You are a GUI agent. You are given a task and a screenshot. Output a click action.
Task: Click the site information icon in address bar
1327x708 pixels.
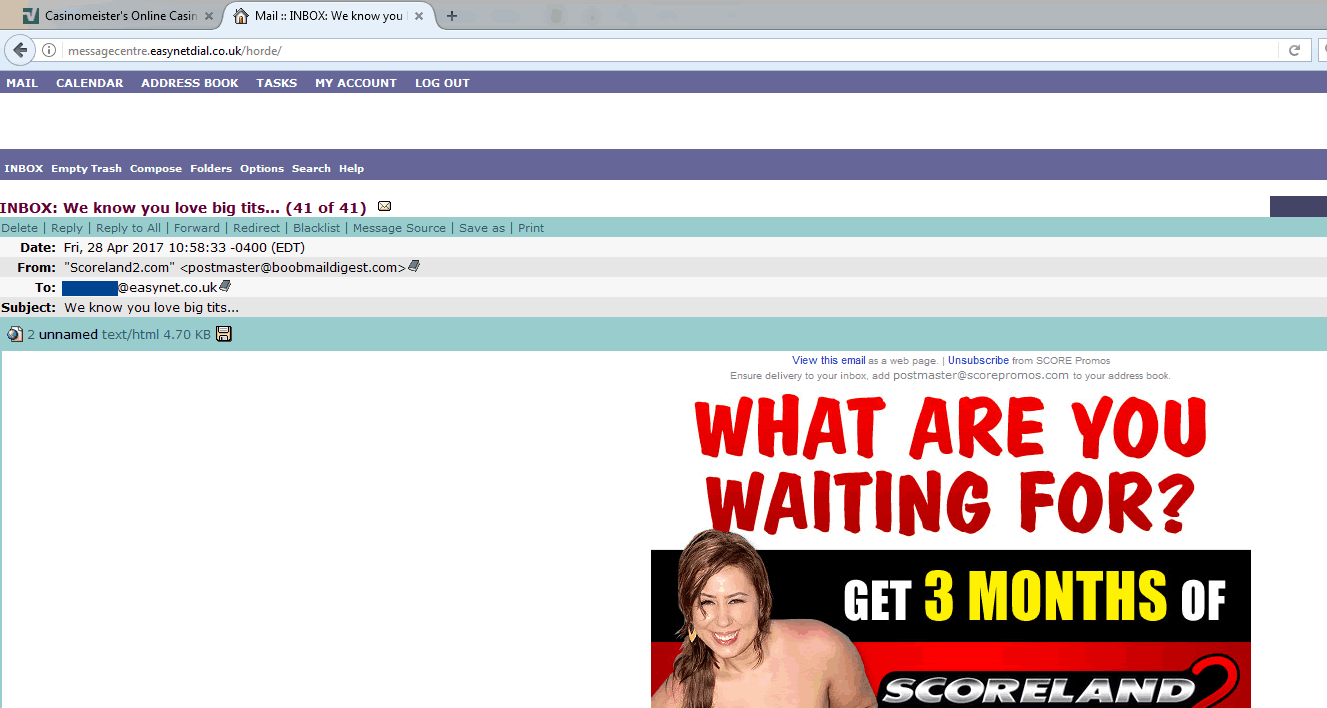(x=48, y=50)
